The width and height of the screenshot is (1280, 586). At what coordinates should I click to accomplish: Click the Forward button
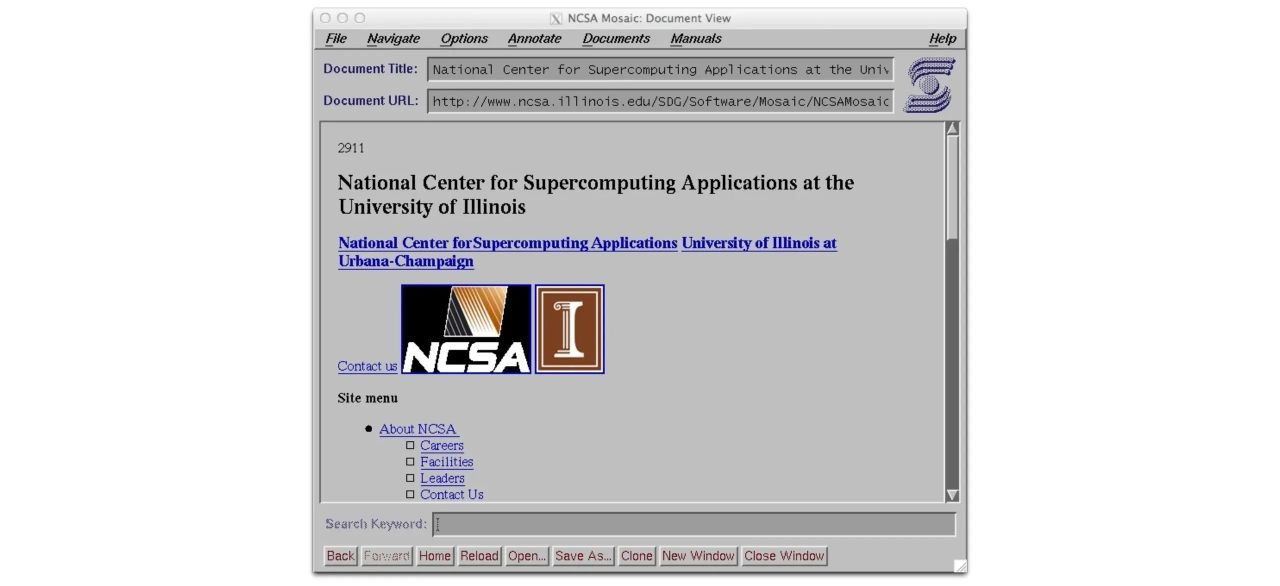point(386,556)
